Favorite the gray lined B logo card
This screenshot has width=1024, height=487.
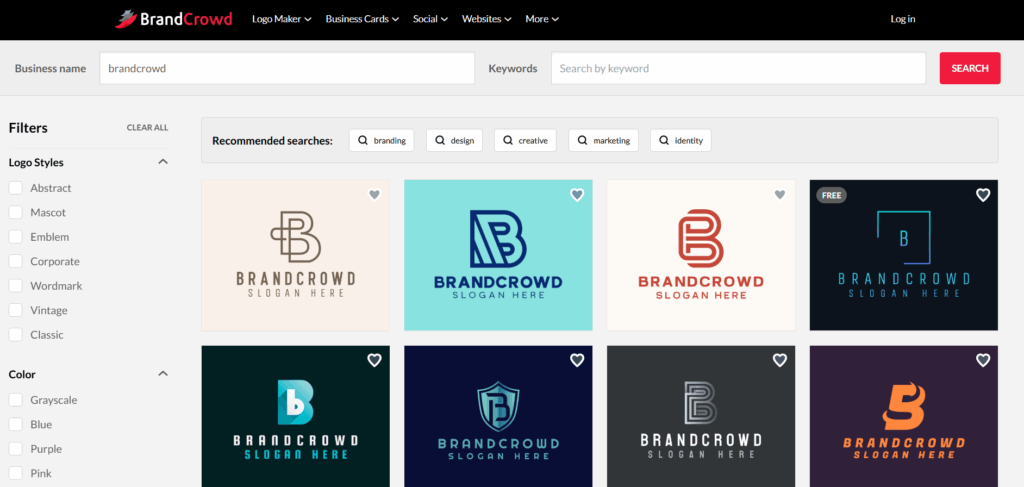pyautogui.click(x=780, y=360)
